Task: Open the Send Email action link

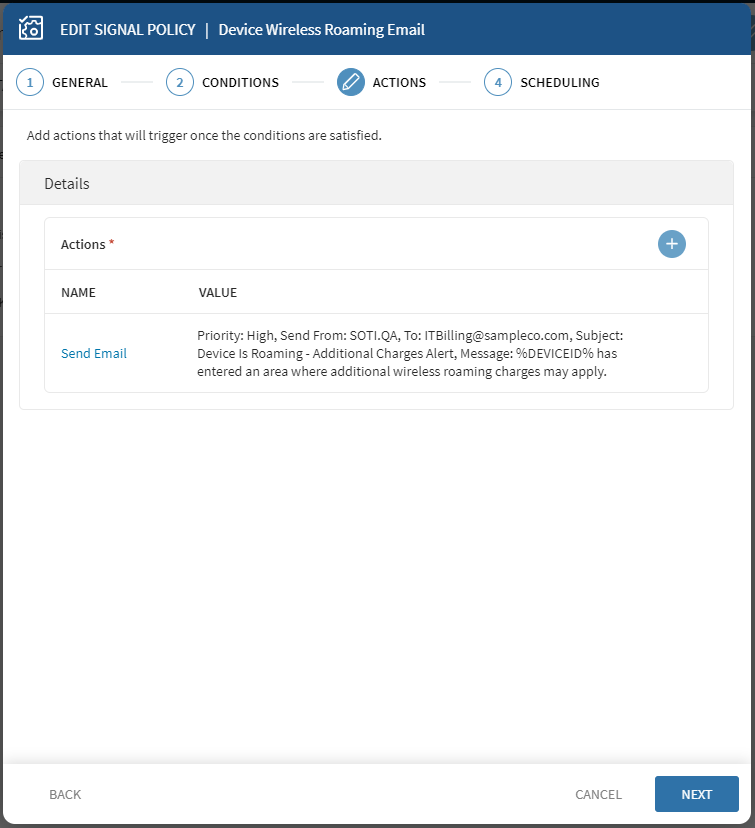Action: tap(94, 353)
